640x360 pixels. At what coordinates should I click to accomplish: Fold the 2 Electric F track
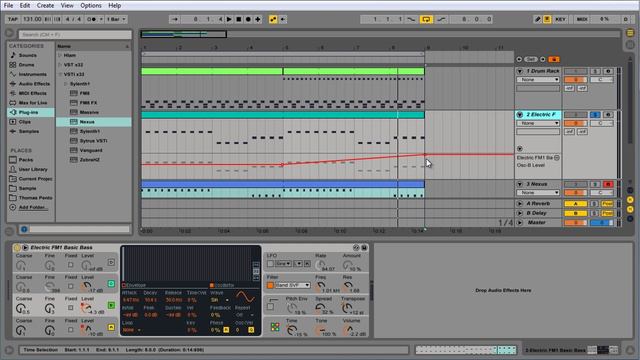pos(520,115)
